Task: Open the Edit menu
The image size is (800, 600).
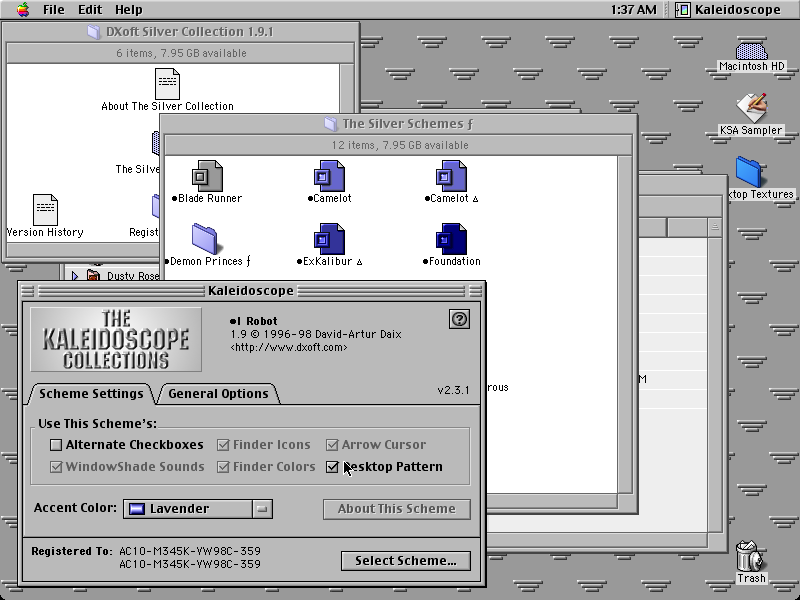Action: [90, 10]
